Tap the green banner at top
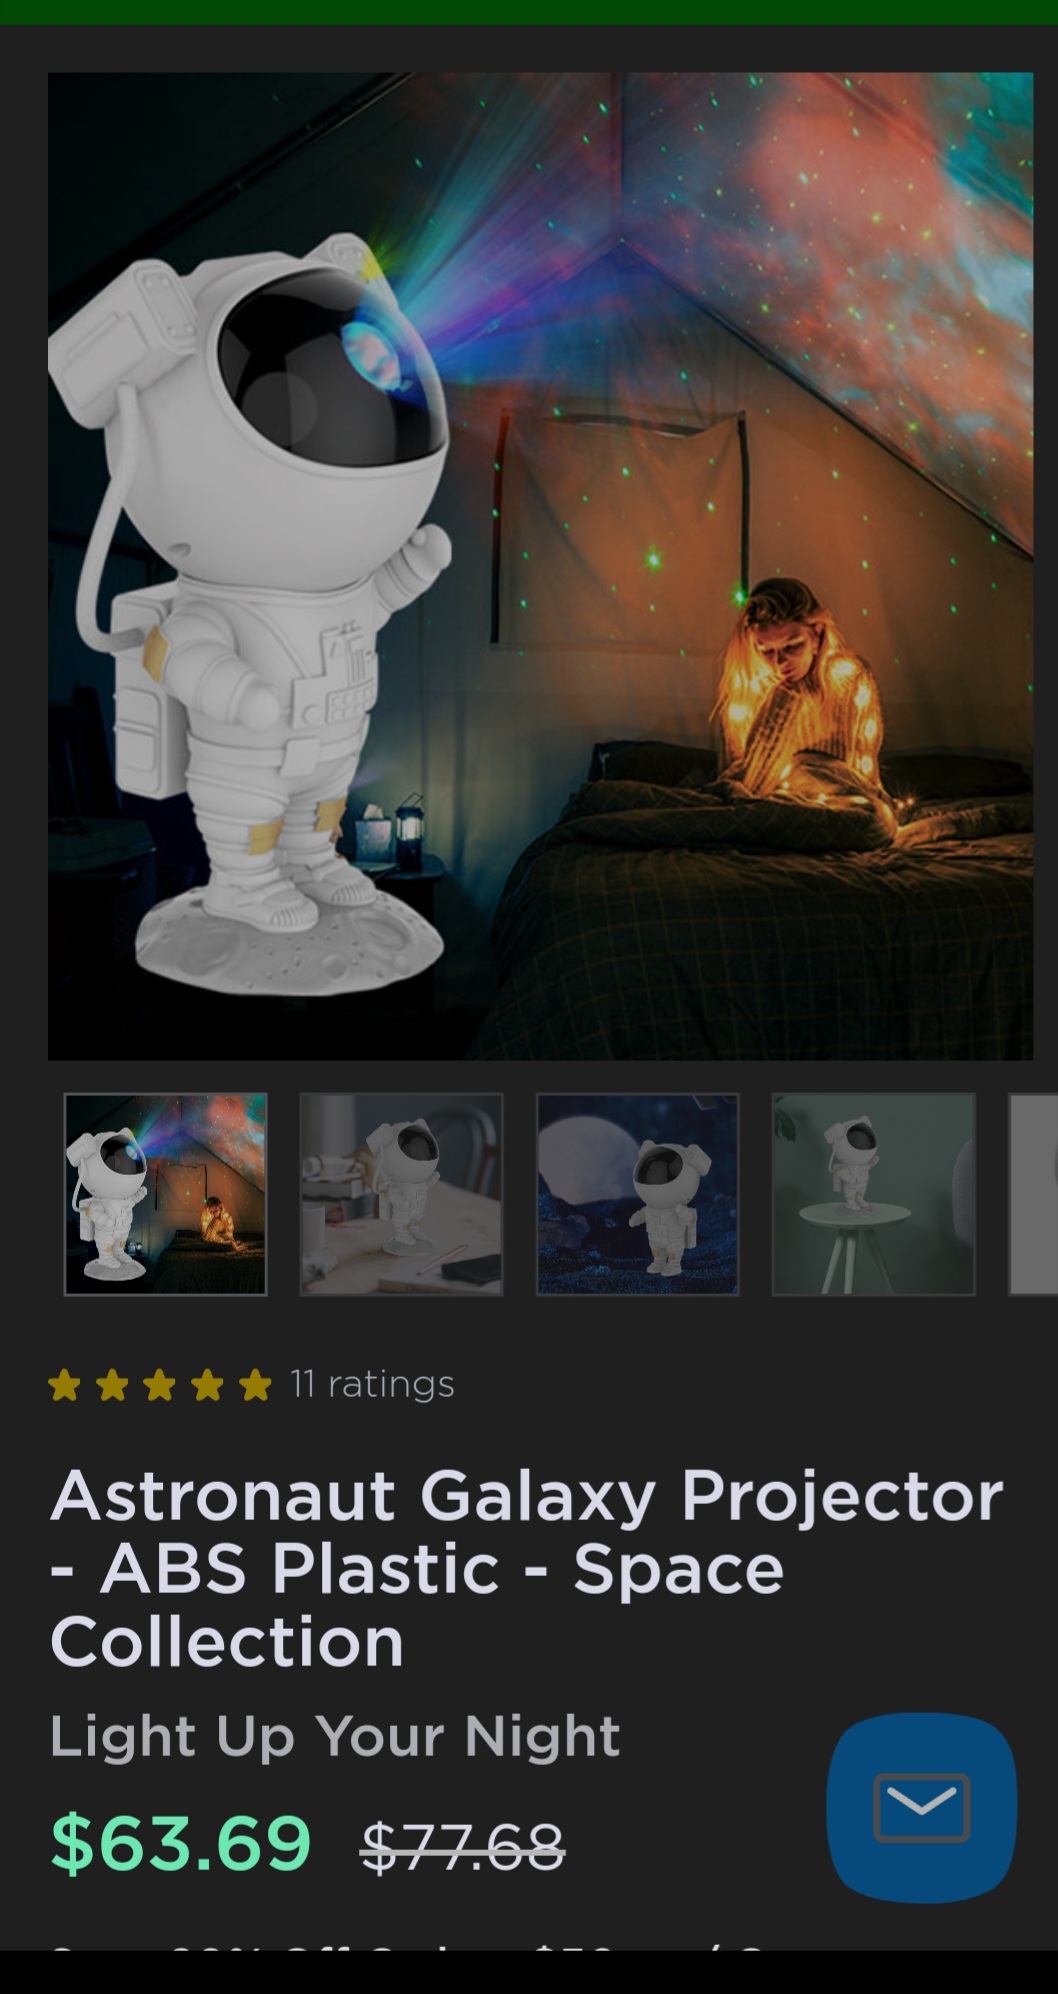This screenshot has width=1058, height=1994. tap(529, 12)
